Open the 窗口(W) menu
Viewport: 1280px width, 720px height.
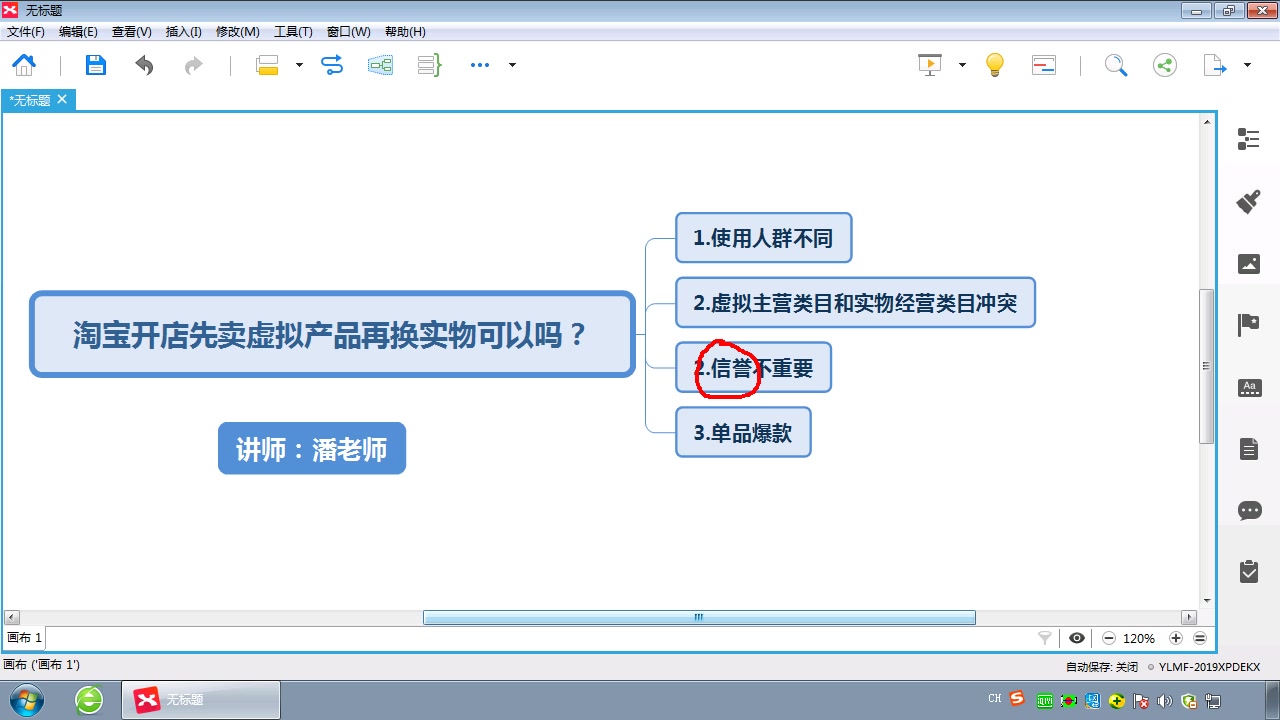coord(348,32)
